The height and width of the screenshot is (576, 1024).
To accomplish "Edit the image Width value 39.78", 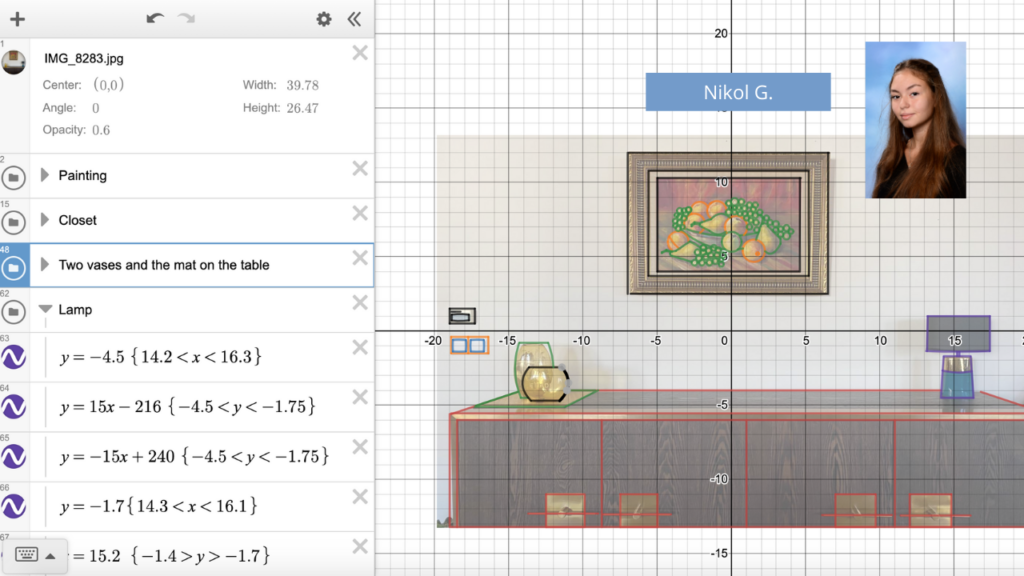I will (x=302, y=86).
